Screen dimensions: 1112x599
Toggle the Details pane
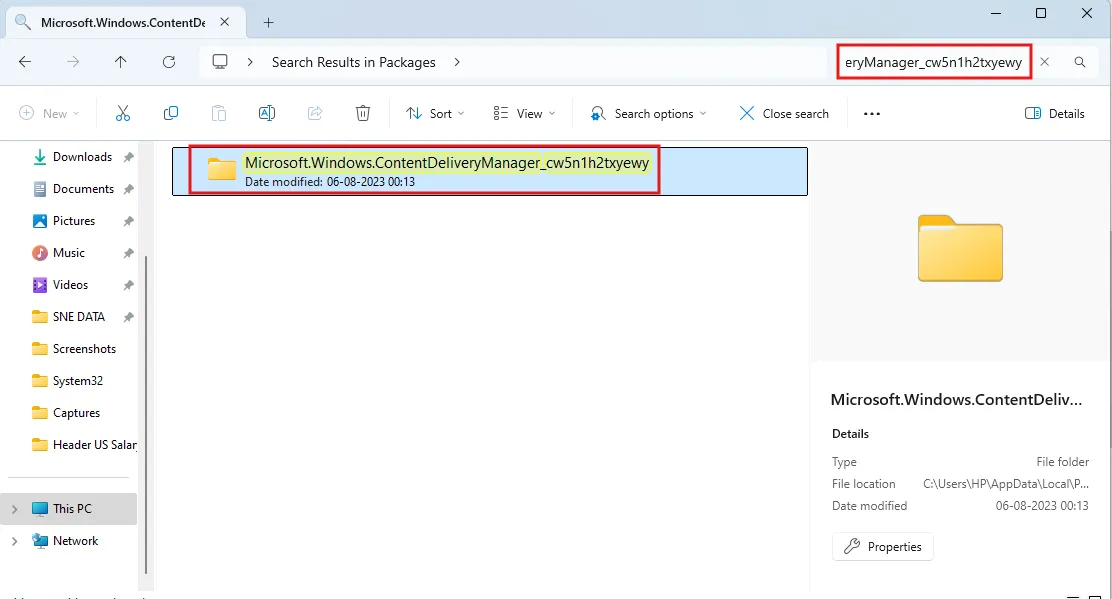coord(1055,113)
